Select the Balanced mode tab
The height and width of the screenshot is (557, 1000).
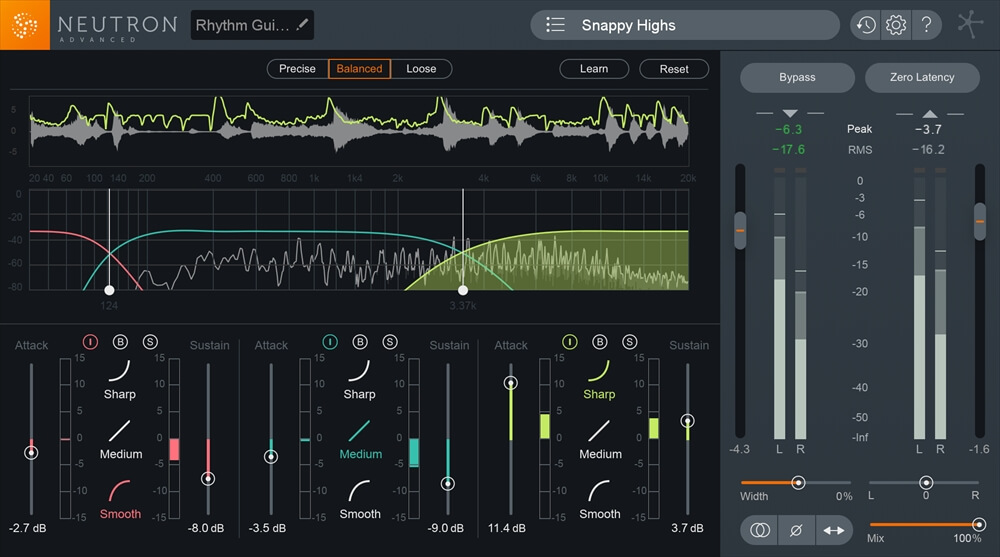[359, 68]
